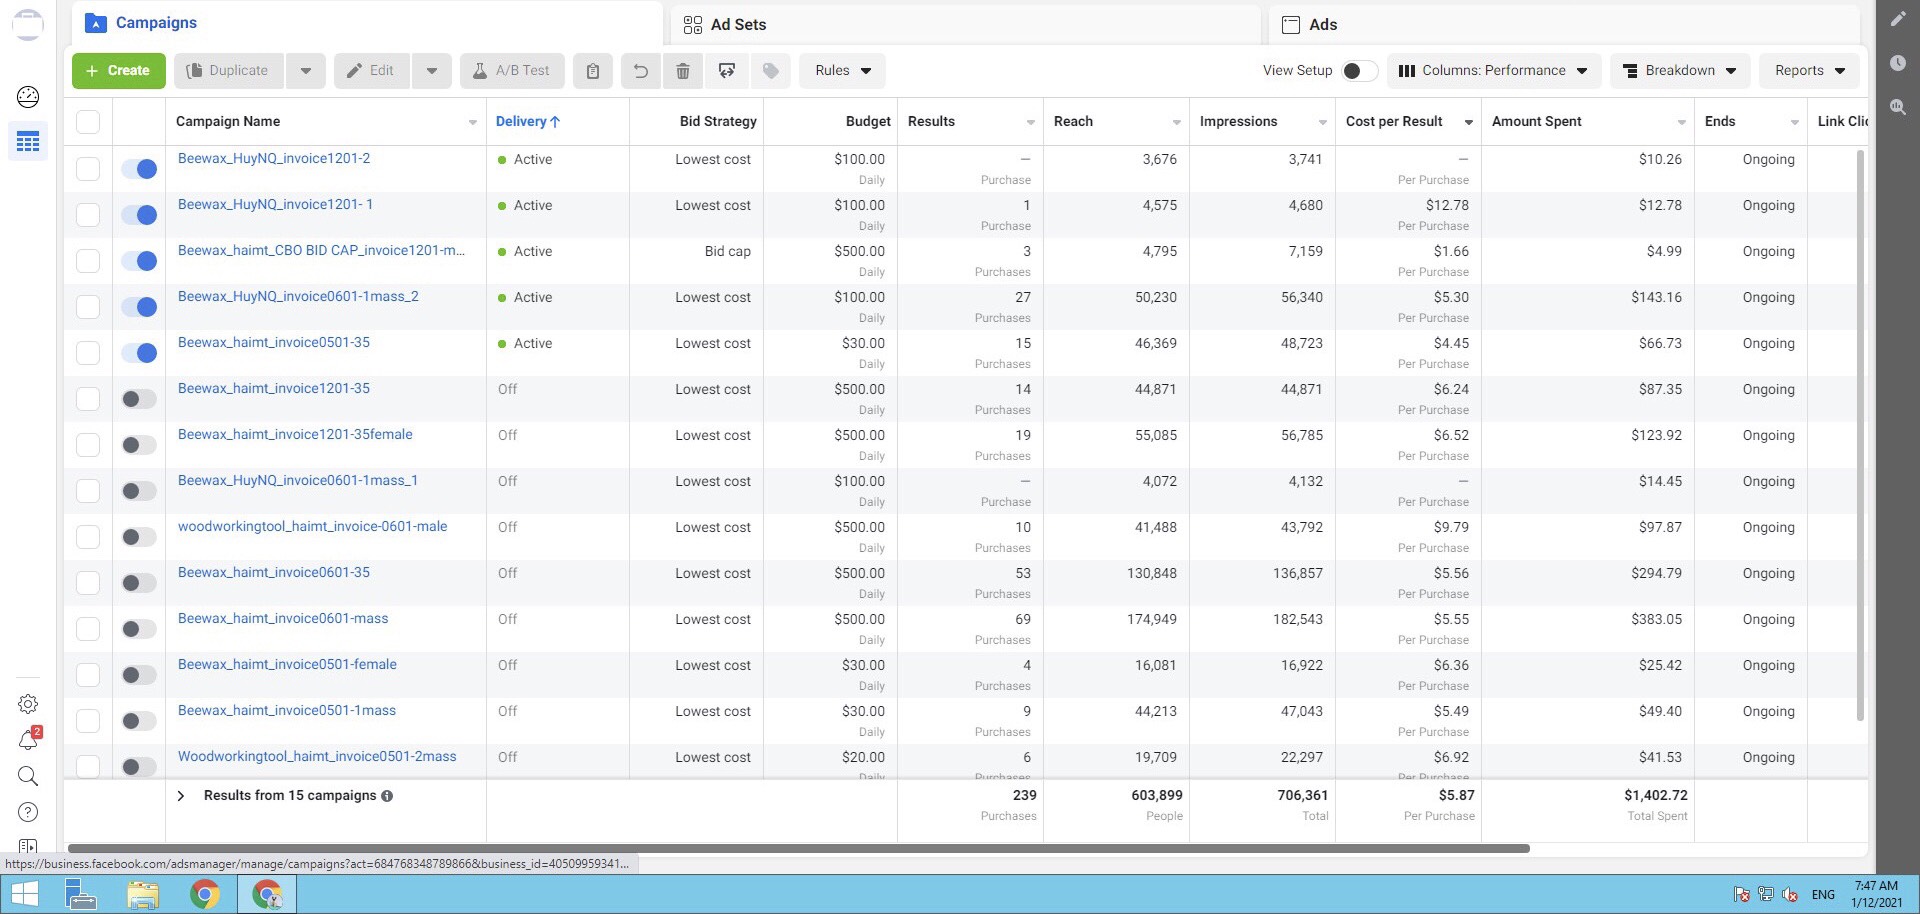
Task: Open Server Manager taskbar icon
Action: 80,894
